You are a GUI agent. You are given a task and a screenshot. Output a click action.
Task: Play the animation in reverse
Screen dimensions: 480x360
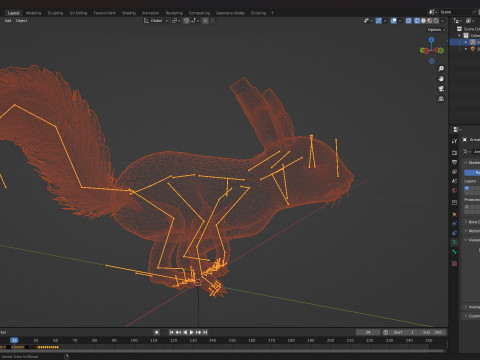pyautogui.click(x=185, y=332)
